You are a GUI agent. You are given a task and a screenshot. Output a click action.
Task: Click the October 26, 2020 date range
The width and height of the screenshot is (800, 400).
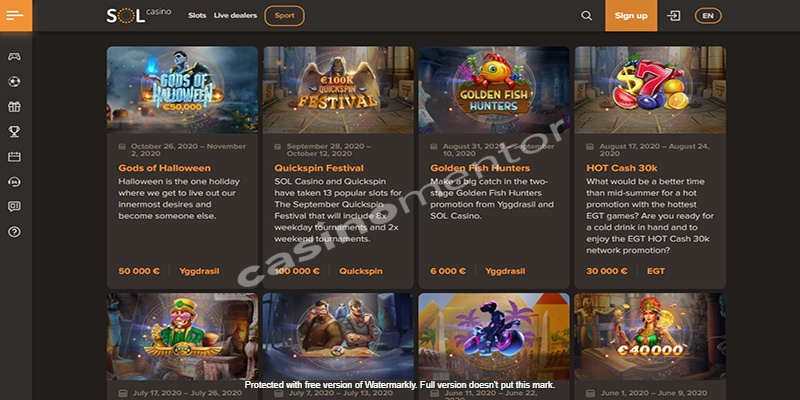point(188,149)
